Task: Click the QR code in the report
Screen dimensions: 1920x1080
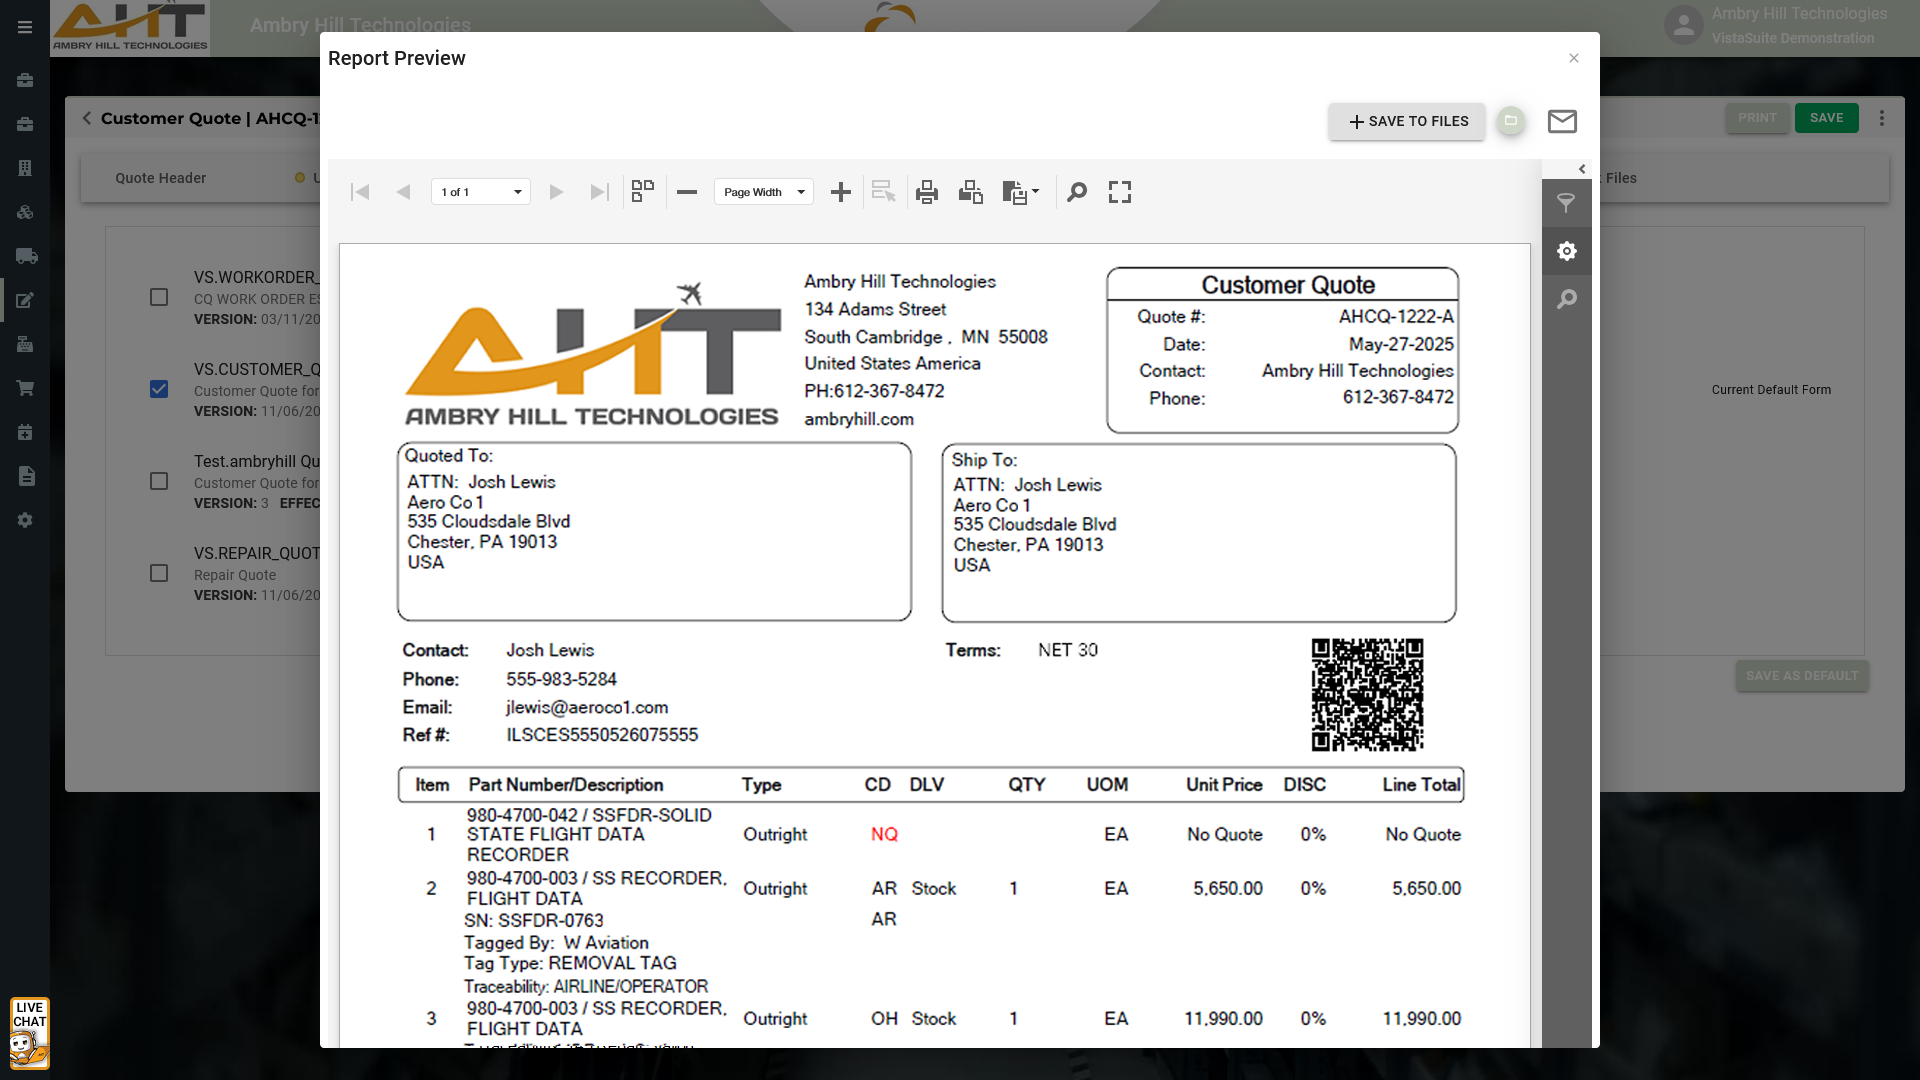Action: 1367,695
